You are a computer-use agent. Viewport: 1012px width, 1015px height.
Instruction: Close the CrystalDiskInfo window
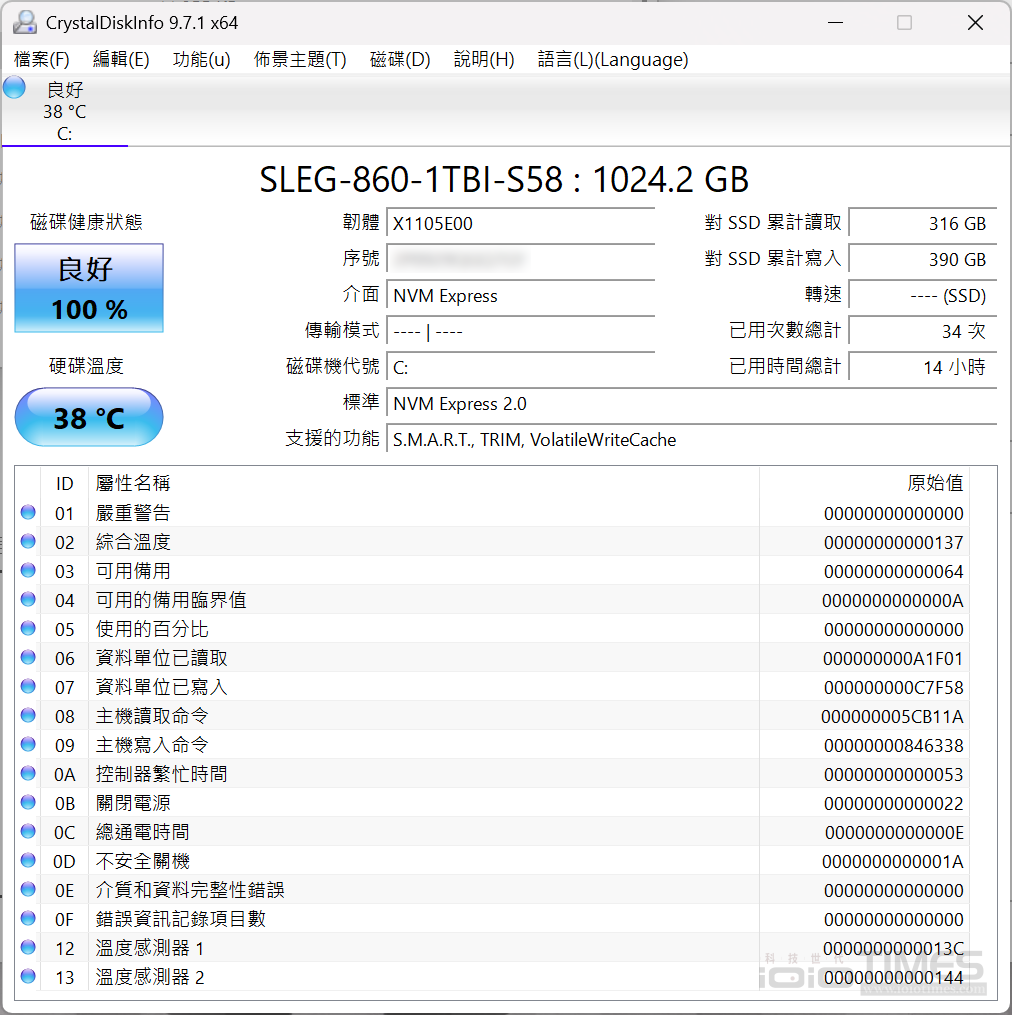point(975,23)
